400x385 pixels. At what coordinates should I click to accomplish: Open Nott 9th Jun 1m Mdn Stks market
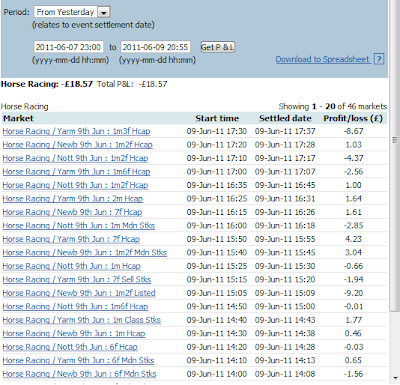(x=79, y=226)
